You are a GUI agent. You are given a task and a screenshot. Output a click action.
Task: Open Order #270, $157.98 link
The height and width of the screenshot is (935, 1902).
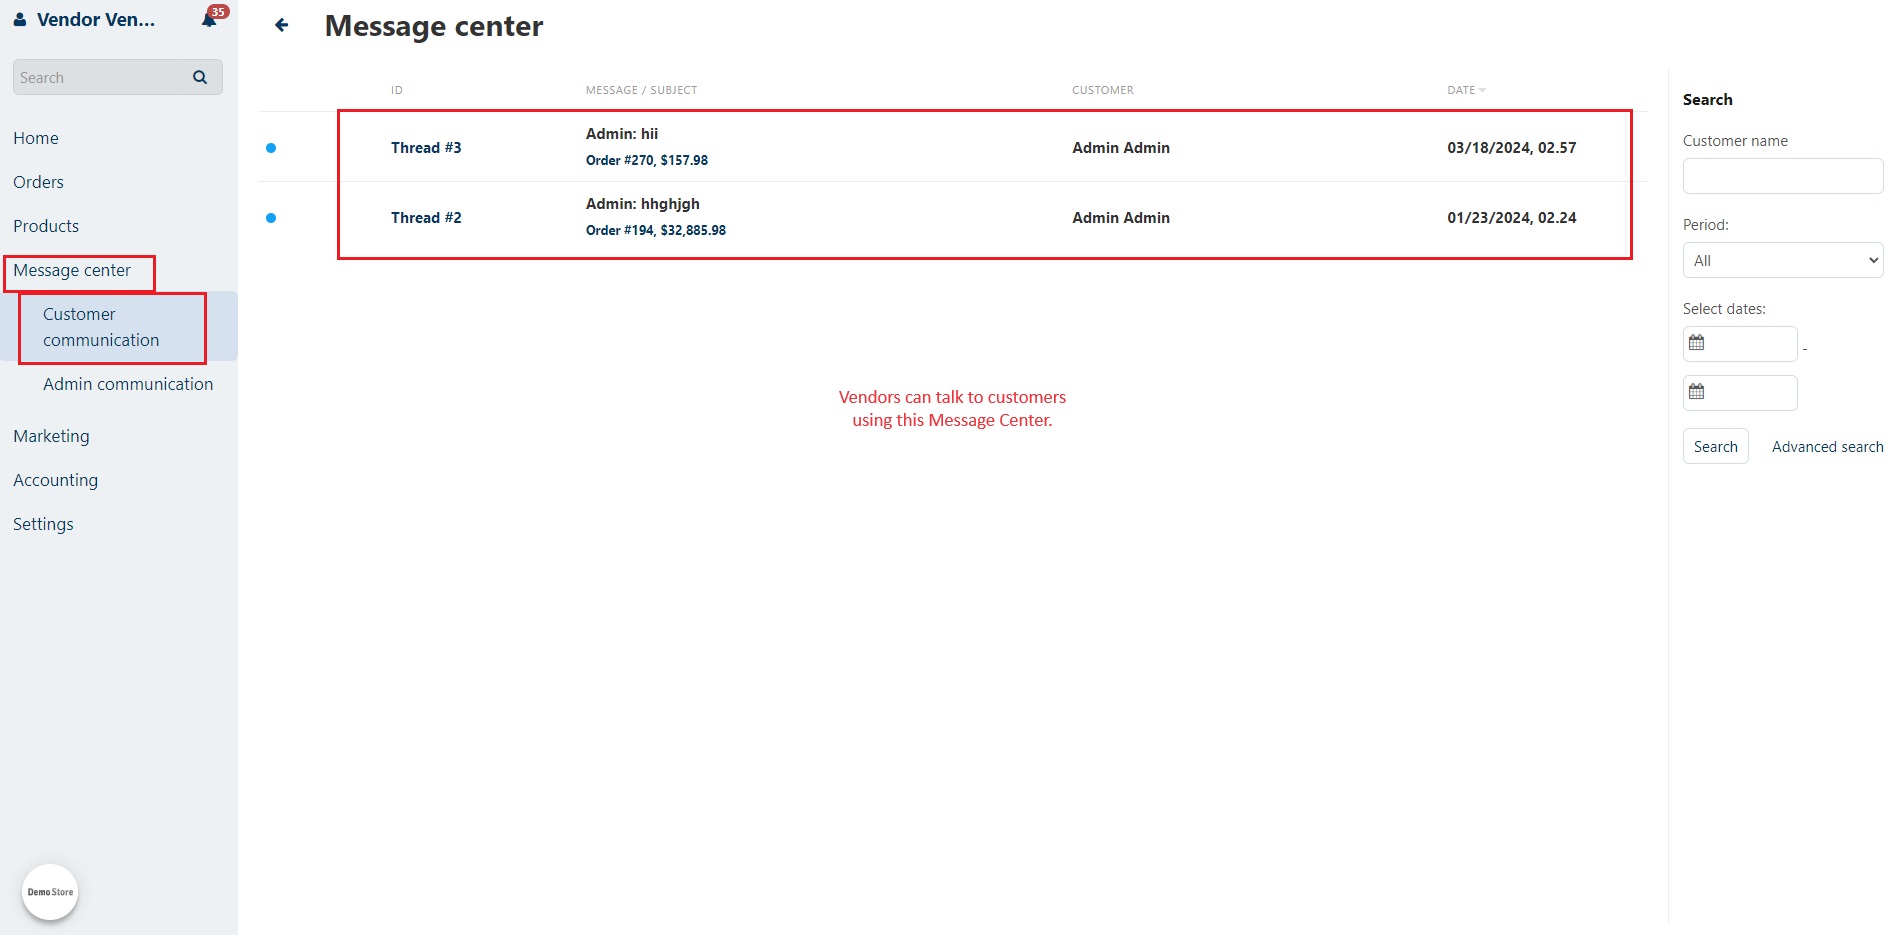coord(647,160)
